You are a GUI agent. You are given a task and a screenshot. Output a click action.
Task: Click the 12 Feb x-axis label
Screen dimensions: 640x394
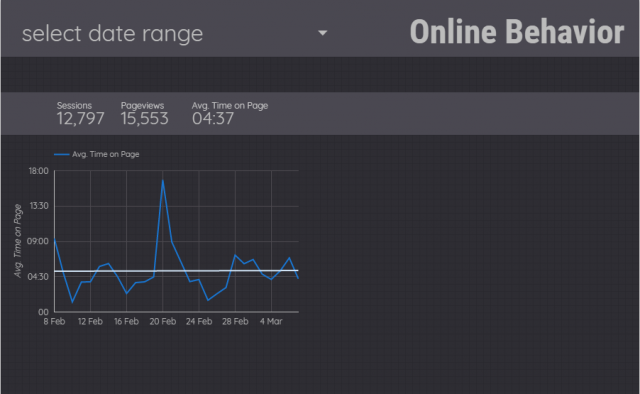pyautogui.click(x=90, y=321)
